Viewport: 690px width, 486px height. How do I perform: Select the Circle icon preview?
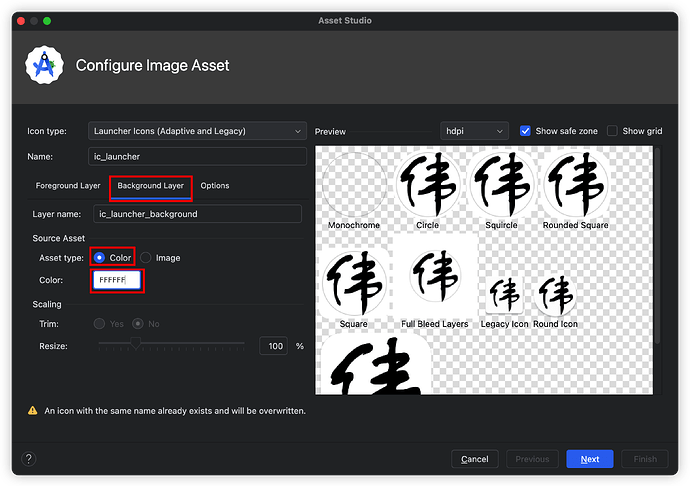428,185
